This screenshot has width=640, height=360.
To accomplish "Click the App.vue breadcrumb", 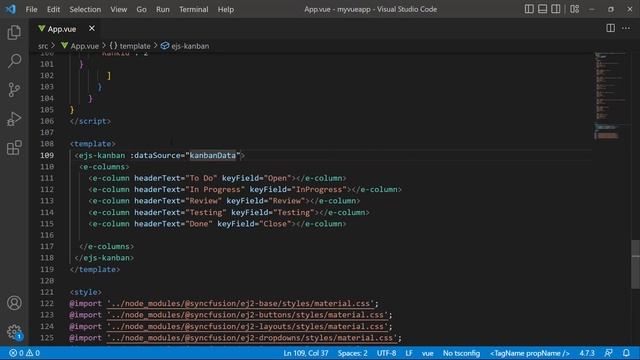I will 80,46.
